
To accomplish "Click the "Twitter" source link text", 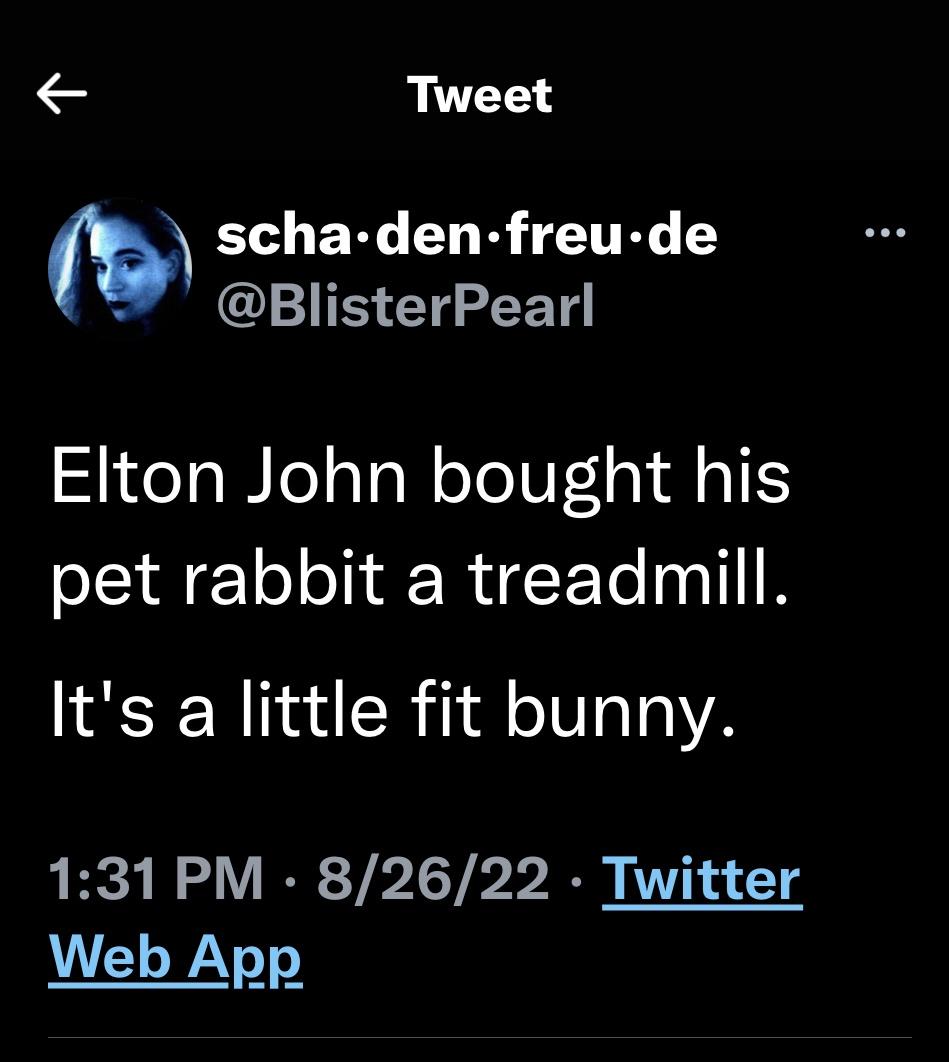I will pos(701,880).
